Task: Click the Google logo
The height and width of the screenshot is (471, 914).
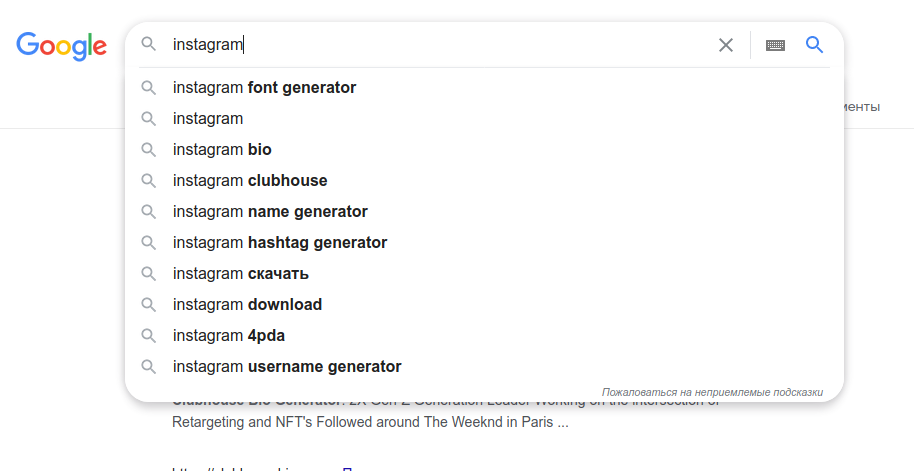Action: pos(61,45)
